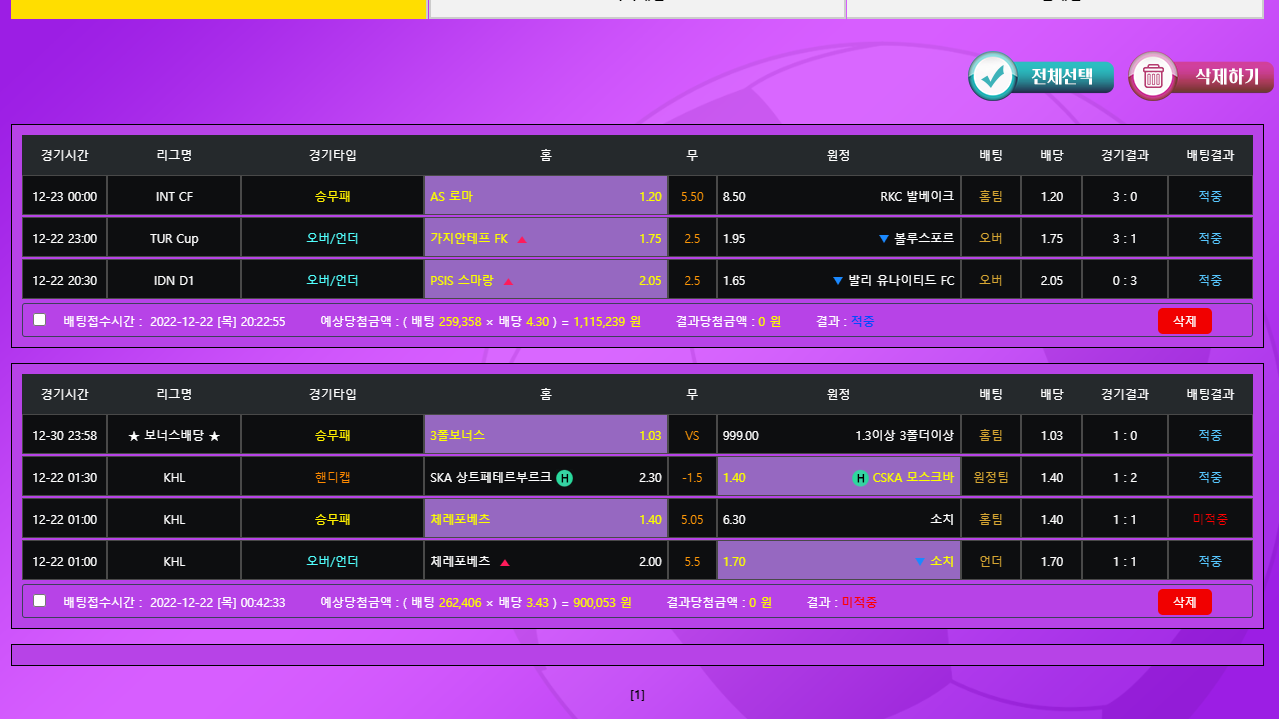Click the blue down arrow beside 볼루스포르
This screenshot has height=719, width=1279.
[x=883, y=239]
